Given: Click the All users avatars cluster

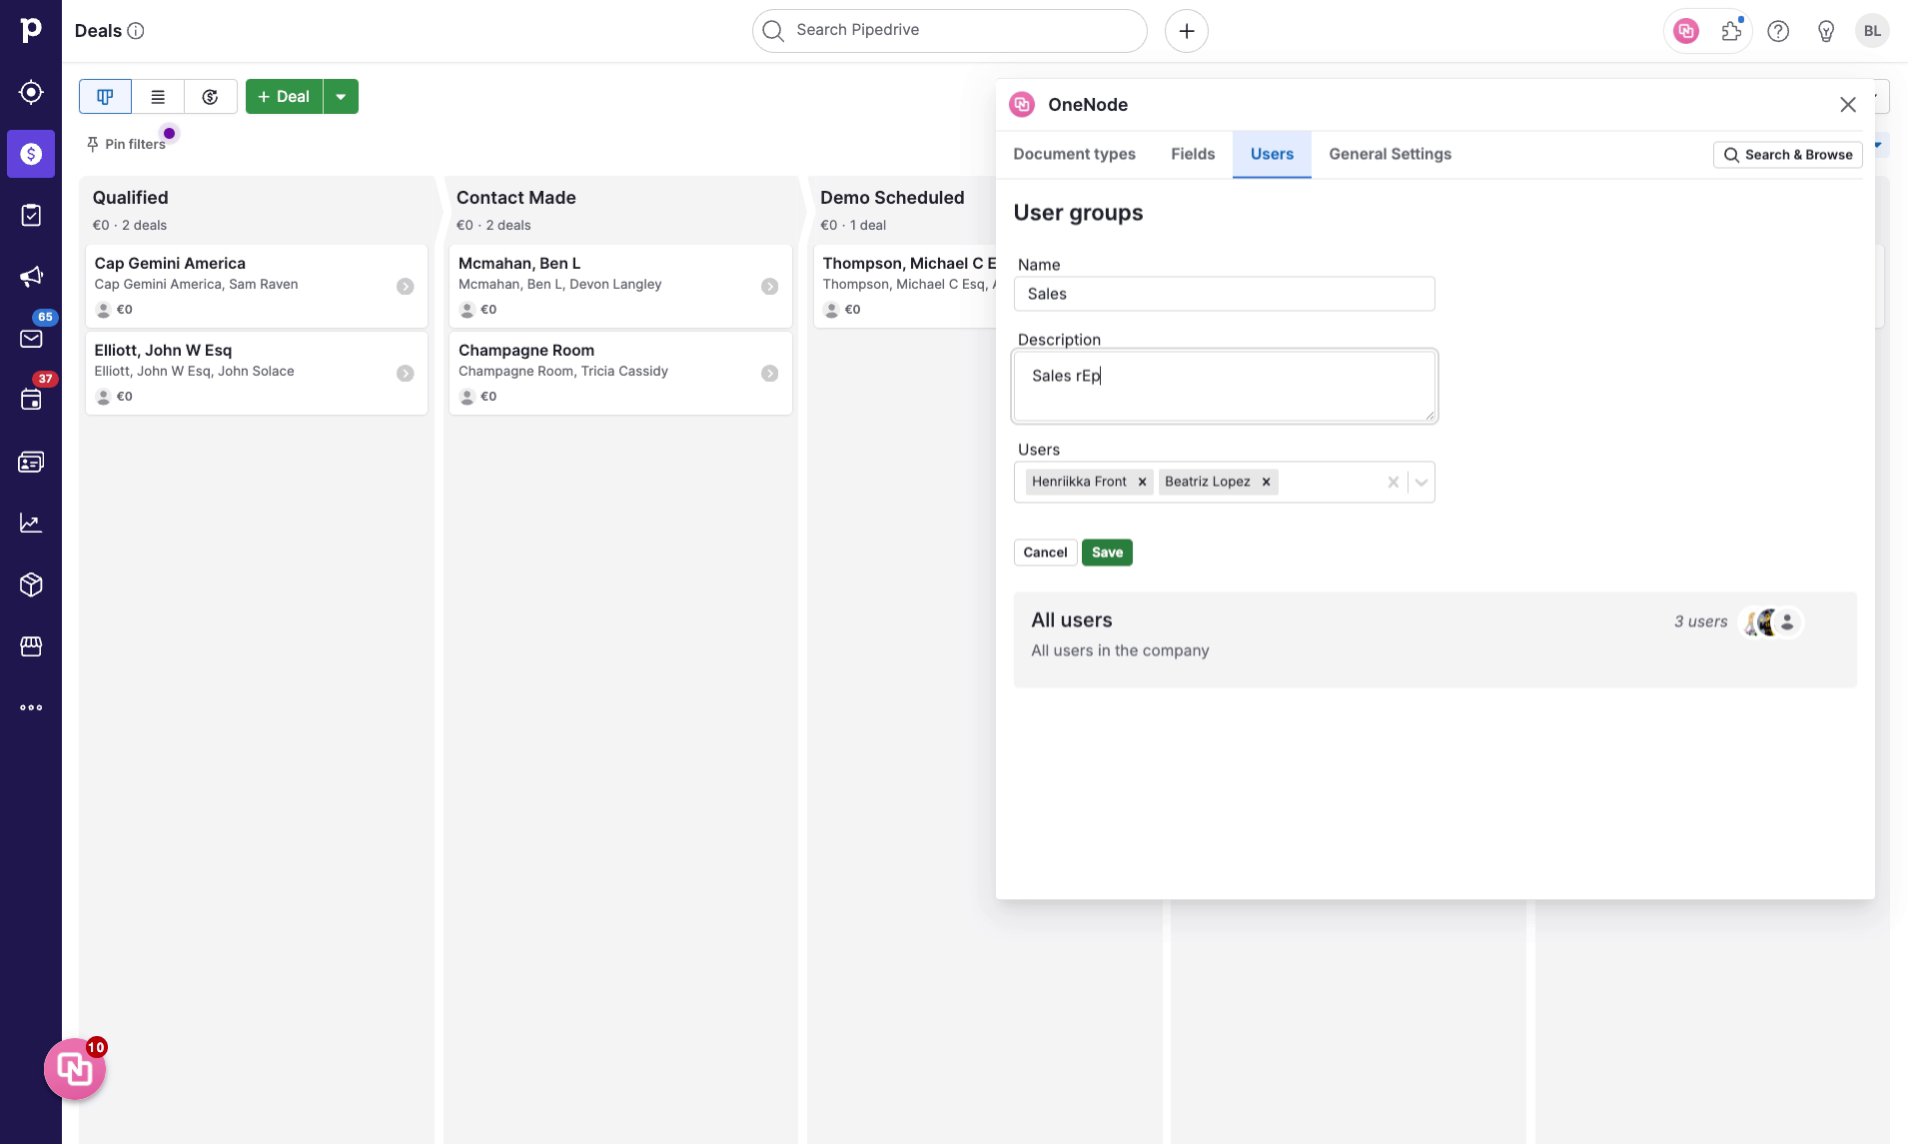Looking at the screenshot, I should pos(1771,622).
